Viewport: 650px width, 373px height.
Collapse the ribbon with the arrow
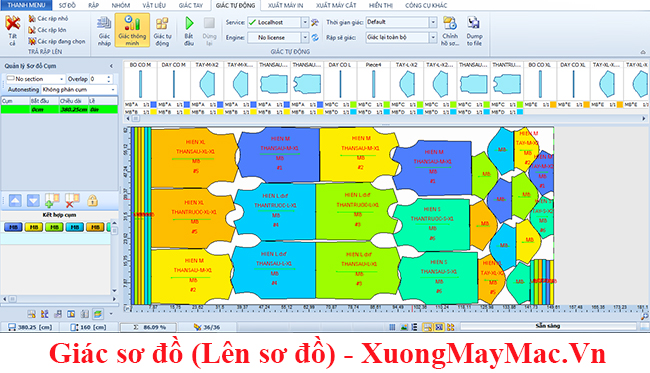(643, 52)
